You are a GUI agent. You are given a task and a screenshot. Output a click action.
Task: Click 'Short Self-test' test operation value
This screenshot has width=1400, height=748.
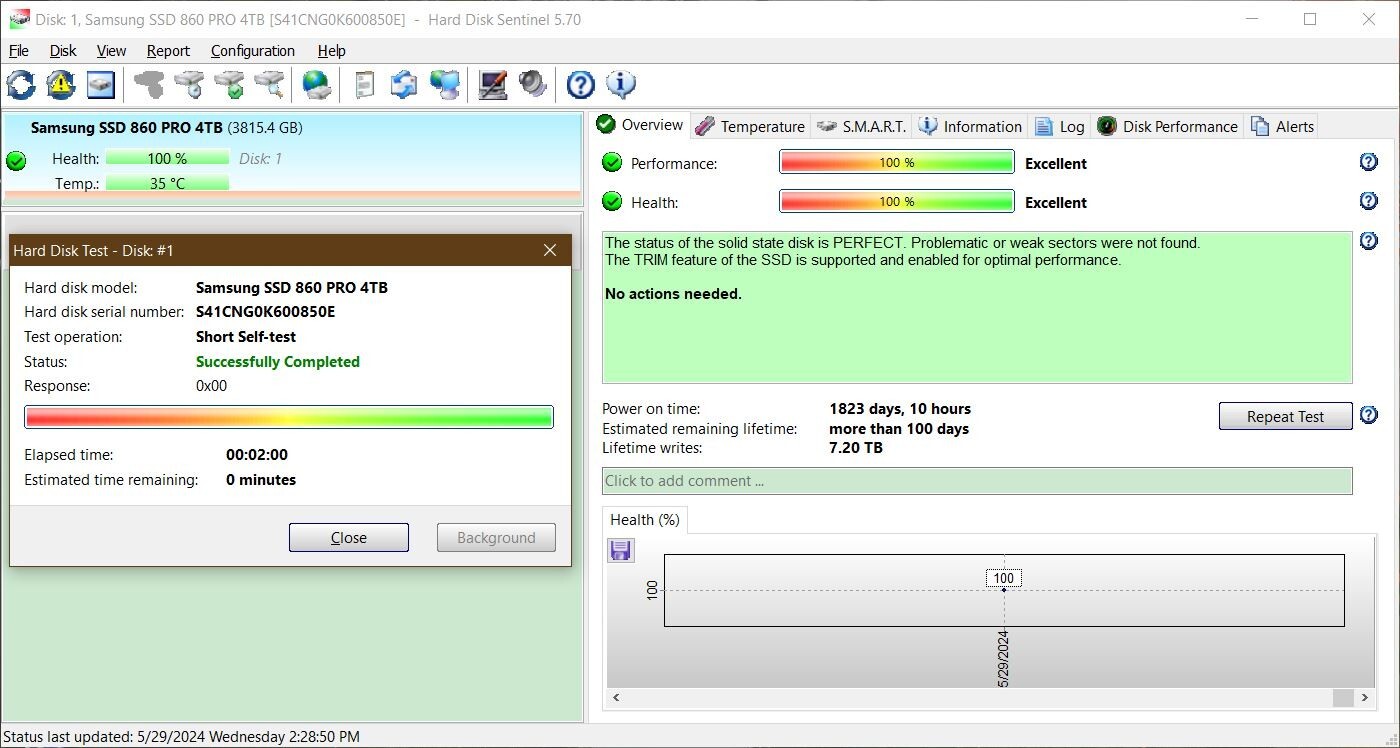[246, 336]
